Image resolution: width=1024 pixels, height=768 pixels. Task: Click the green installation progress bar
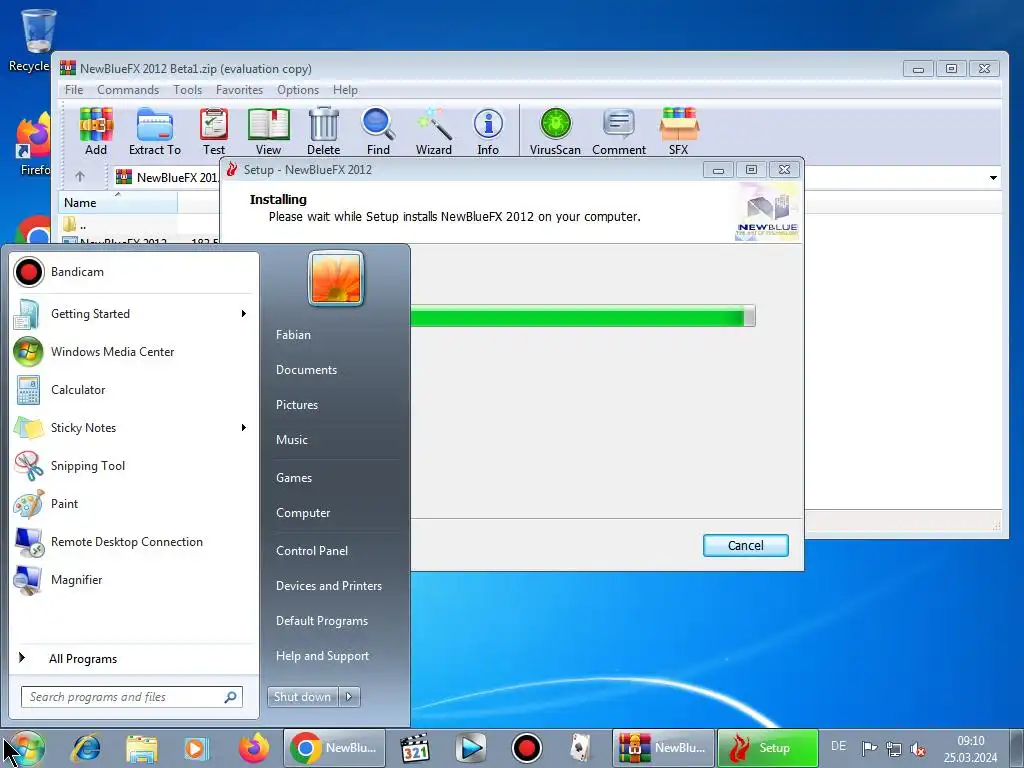click(x=583, y=316)
